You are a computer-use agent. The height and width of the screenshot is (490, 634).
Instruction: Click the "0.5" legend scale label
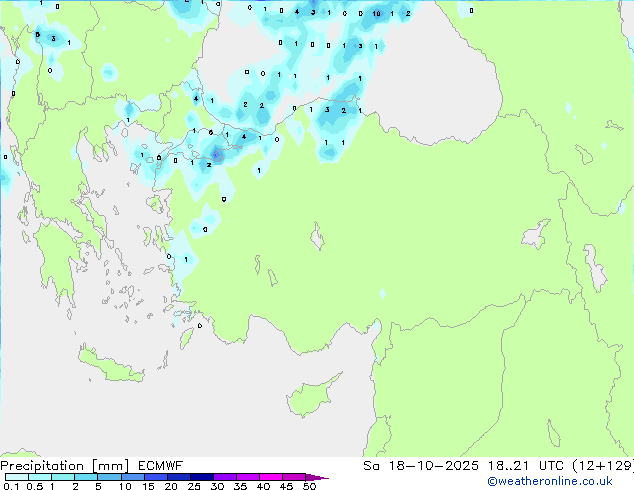[35, 486]
